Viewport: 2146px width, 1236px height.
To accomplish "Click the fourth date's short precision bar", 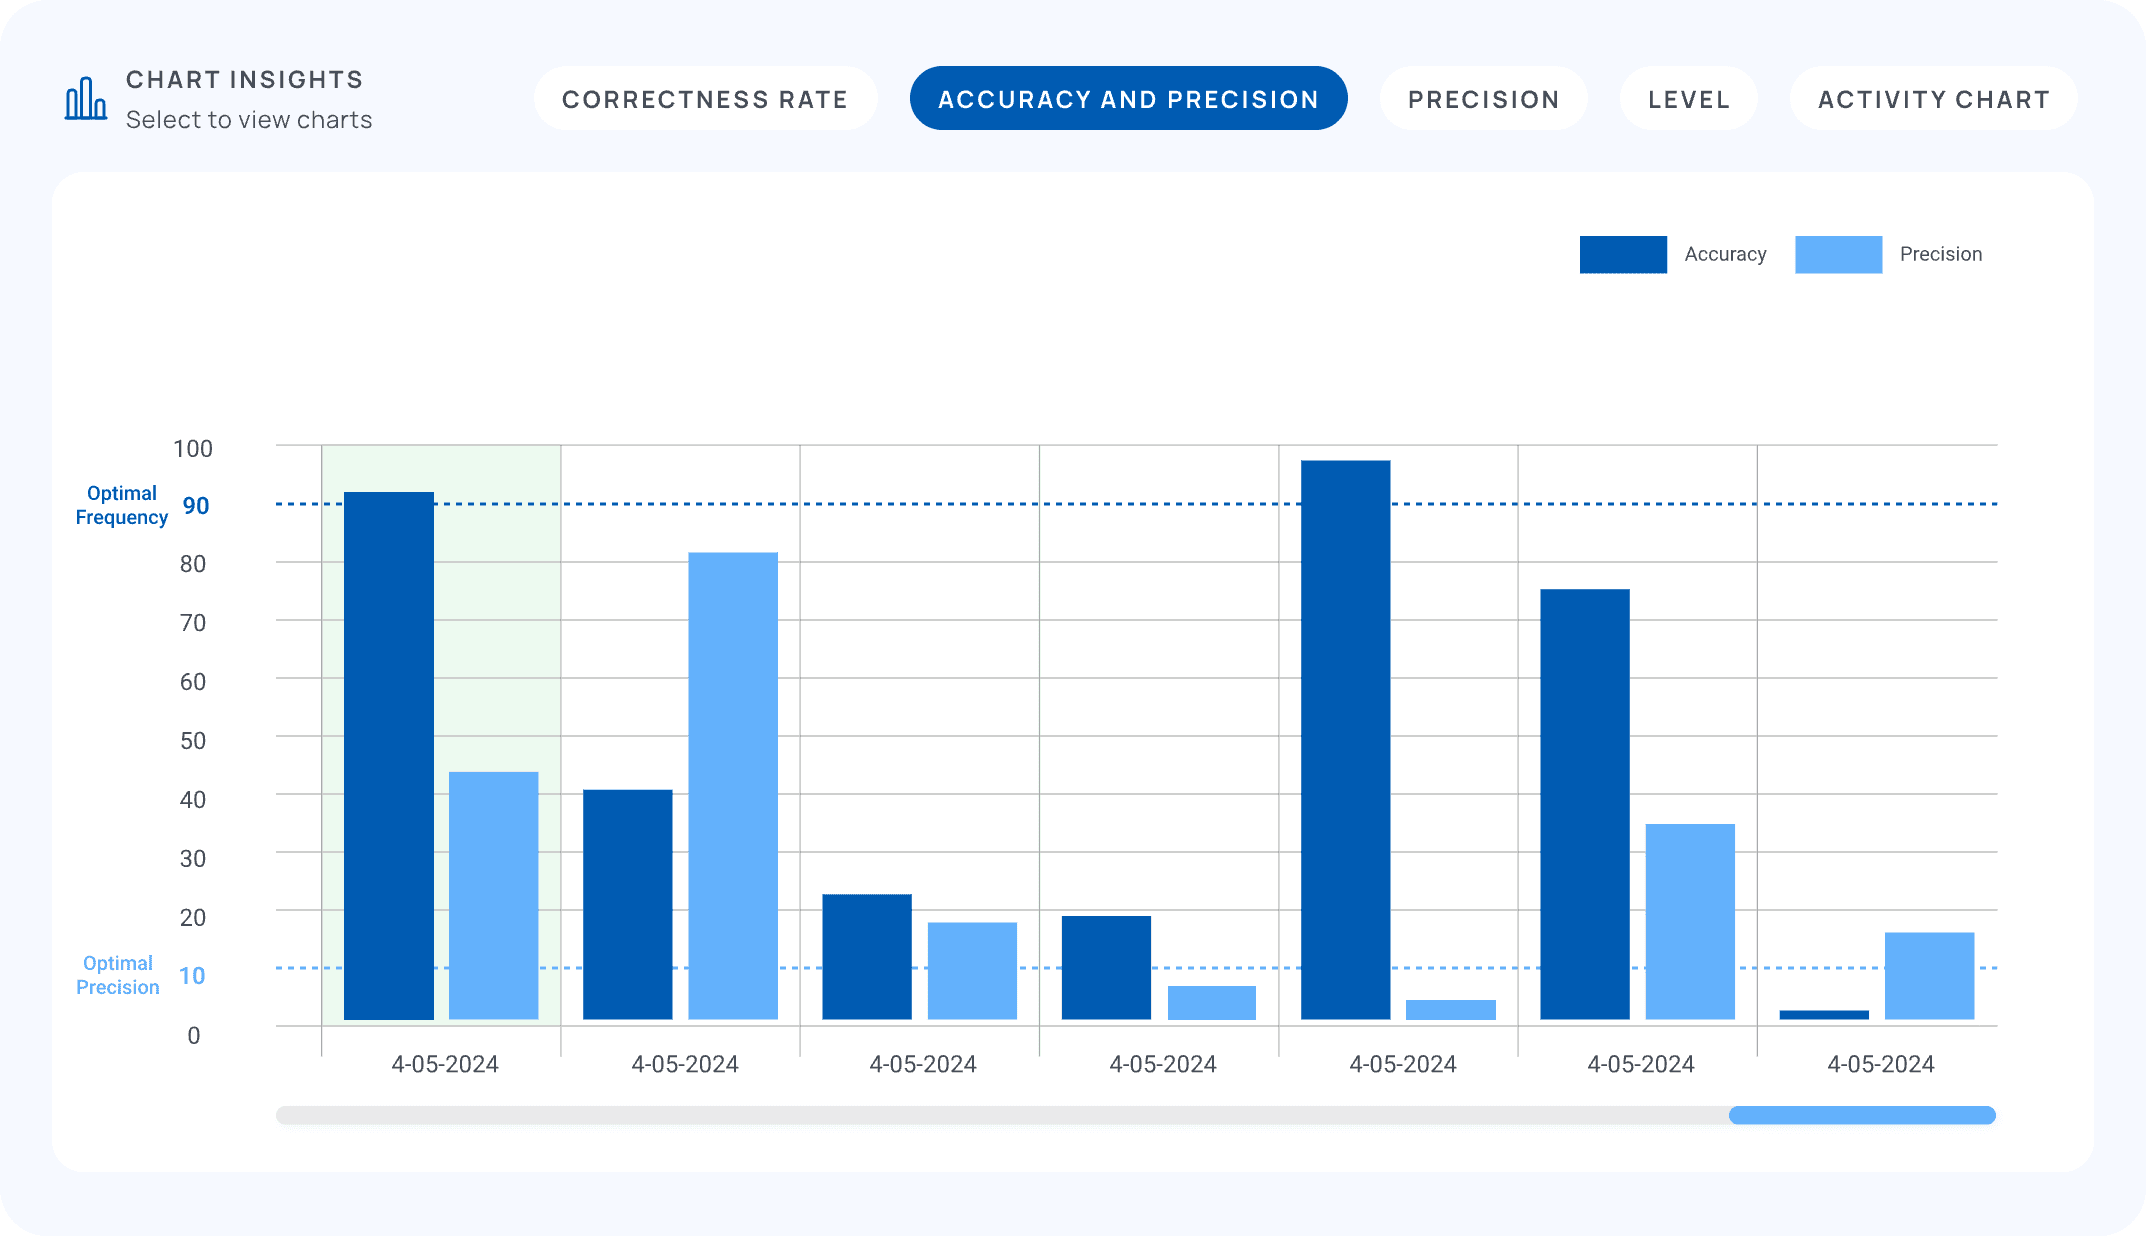I will pos(1212,1003).
